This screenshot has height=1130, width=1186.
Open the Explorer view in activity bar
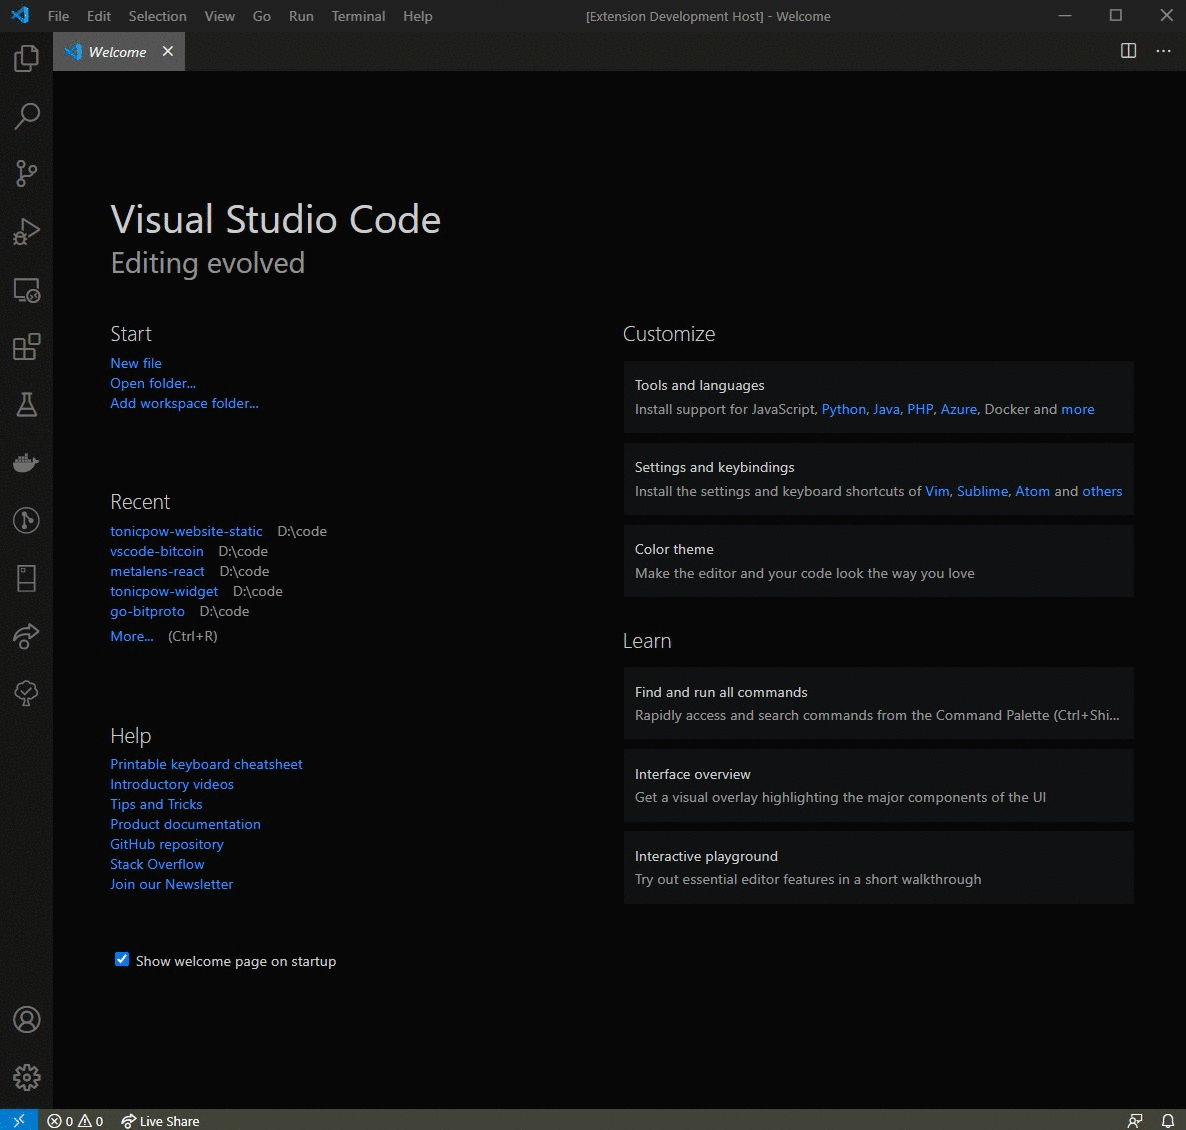point(26,58)
